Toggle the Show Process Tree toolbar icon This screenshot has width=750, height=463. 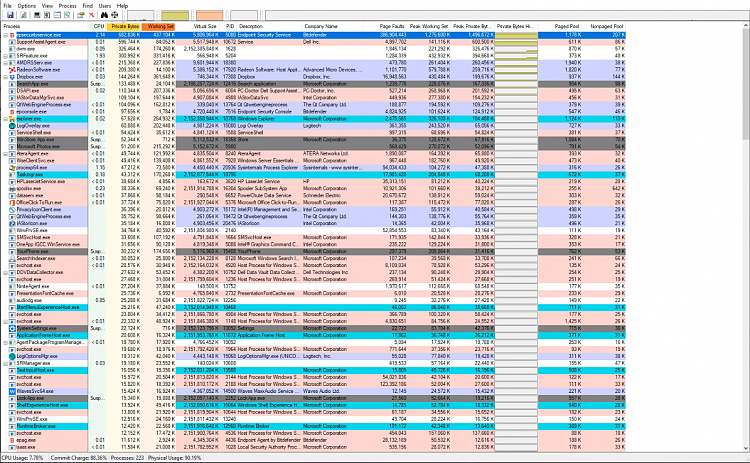point(47,15)
